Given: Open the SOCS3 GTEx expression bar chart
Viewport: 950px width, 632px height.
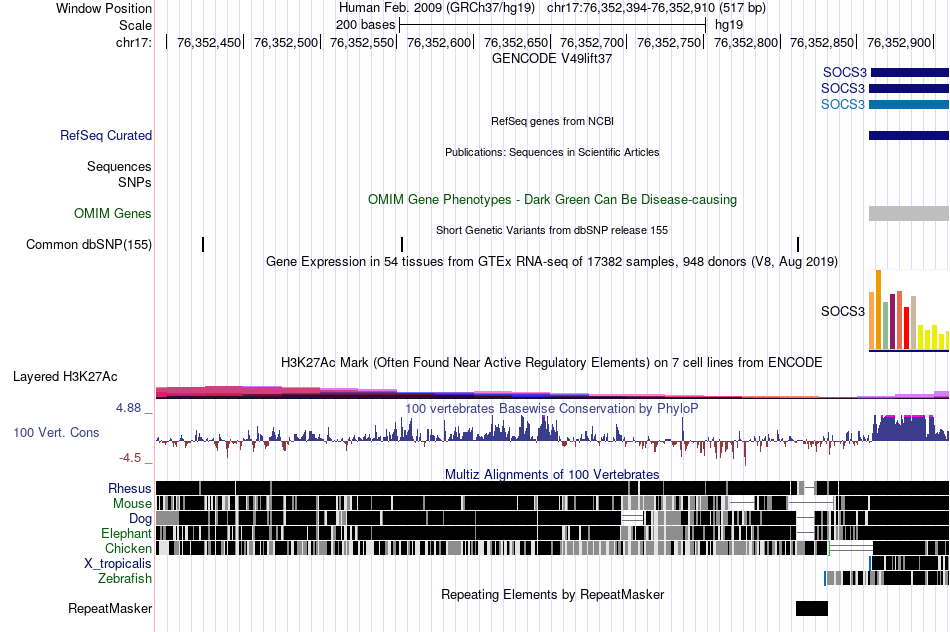Looking at the screenshot, I should [909, 310].
